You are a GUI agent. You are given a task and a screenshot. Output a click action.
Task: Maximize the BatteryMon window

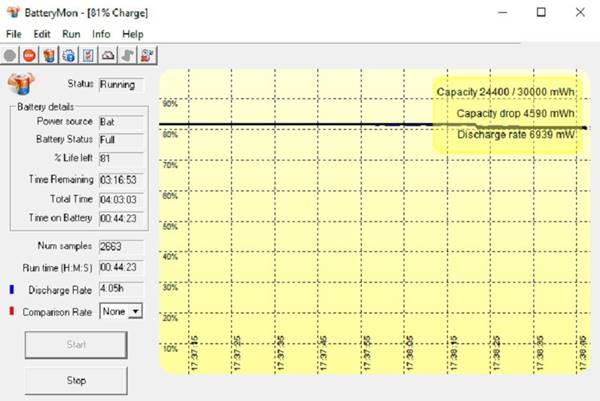pyautogui.click(x=541, y=13)
